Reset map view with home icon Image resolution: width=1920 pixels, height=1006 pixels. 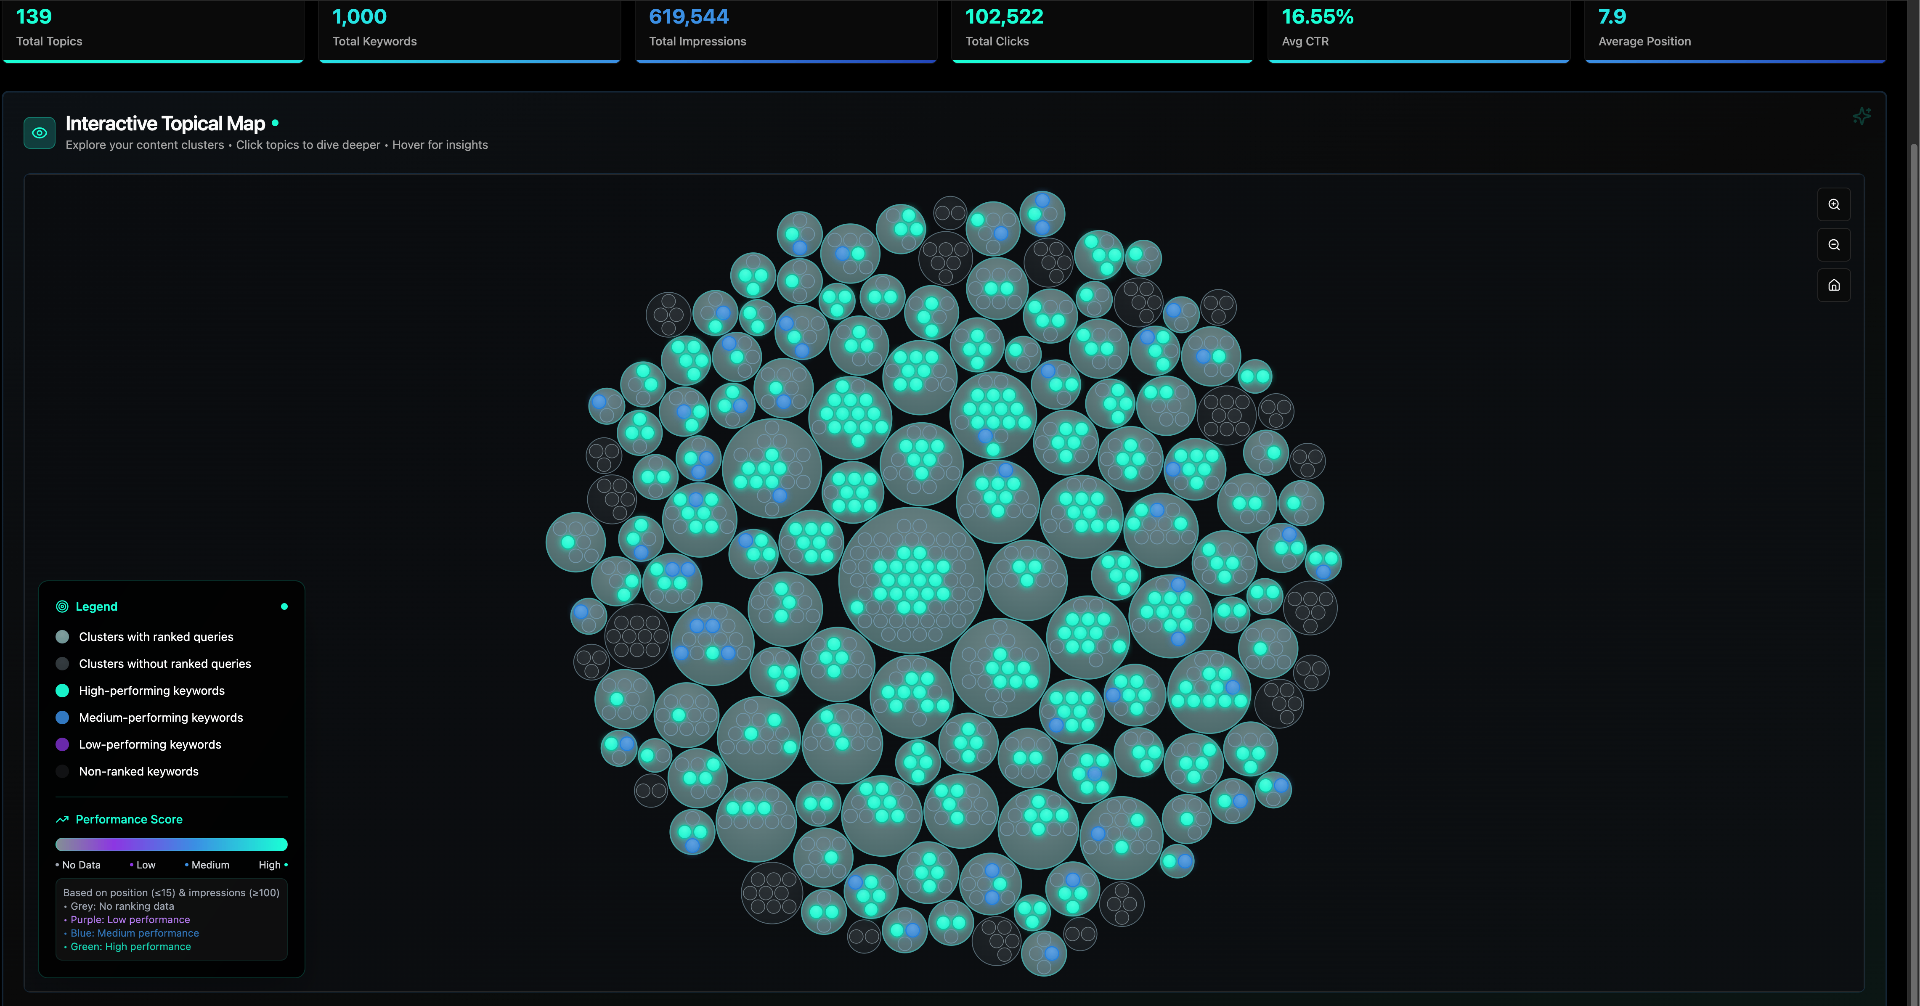pos(1833,285)
